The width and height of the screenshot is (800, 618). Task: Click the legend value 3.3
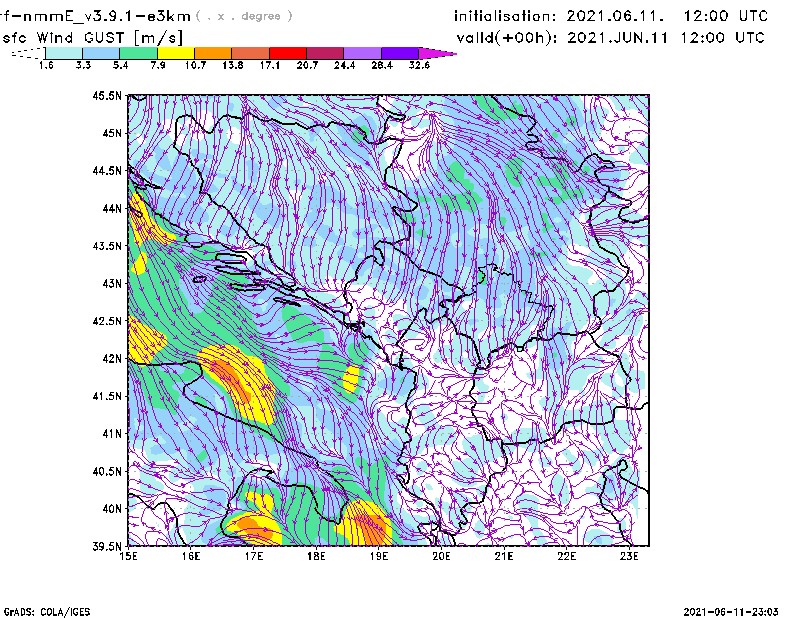(83, 65)
